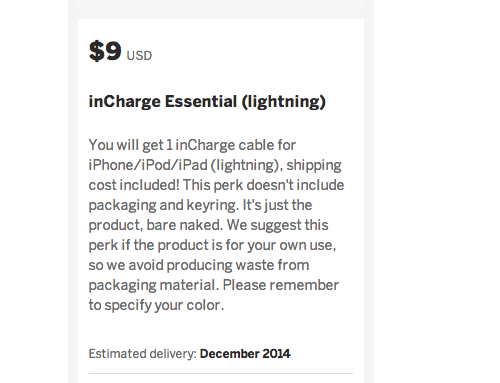
Task: Click the 'perk if the product is for your own use' line
Action: point(212,245)
